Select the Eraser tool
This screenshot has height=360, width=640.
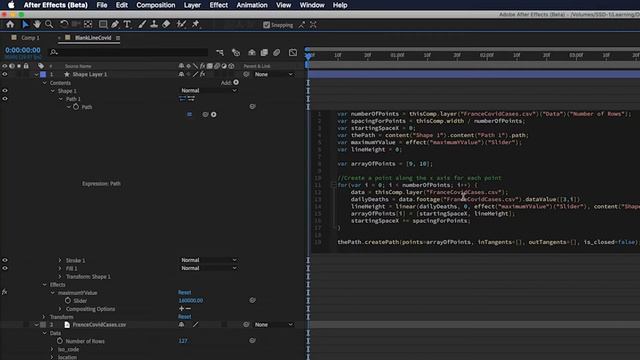[166, 24]
